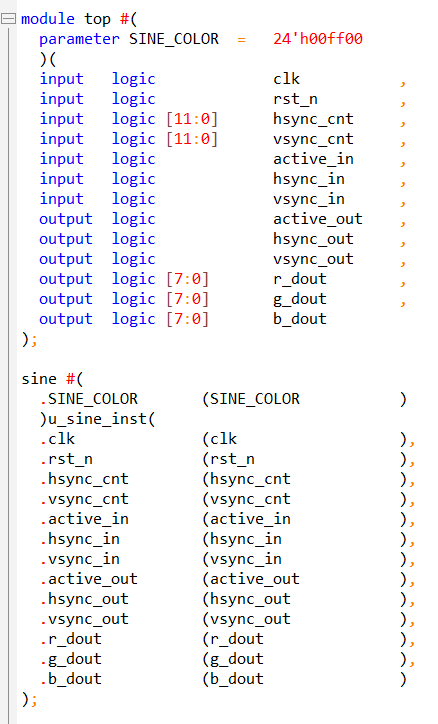The height and width of the screenshot is (724, 438).
Task: Click the 'input' keyword on clk line
Action: click(61, 79)
